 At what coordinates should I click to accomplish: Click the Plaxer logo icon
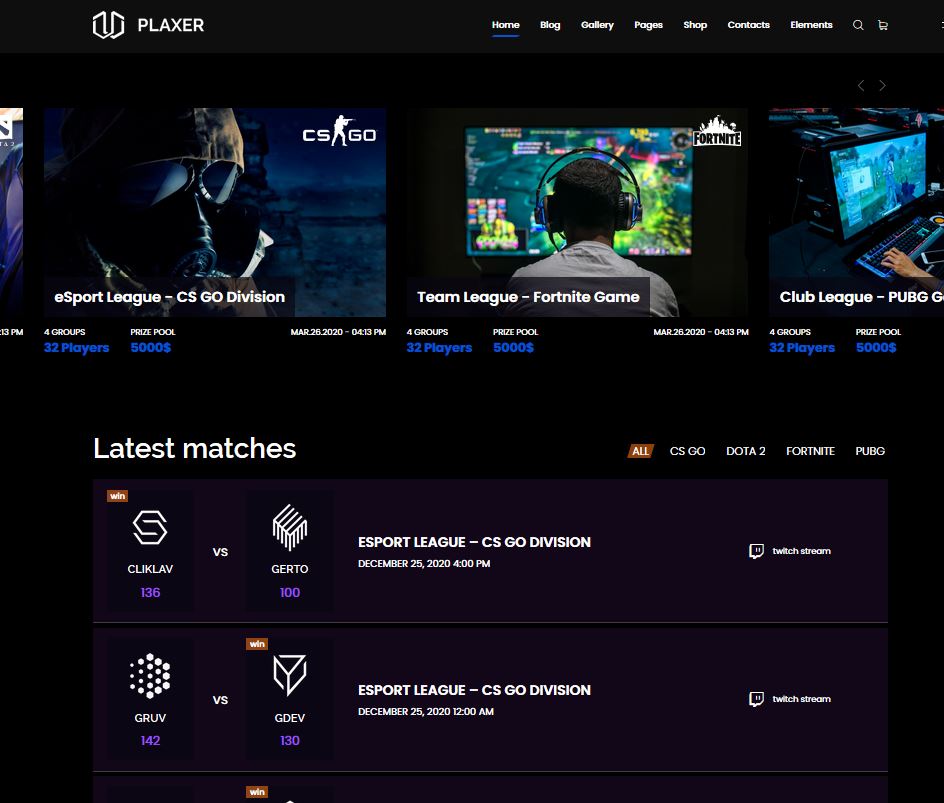(108, 25)
